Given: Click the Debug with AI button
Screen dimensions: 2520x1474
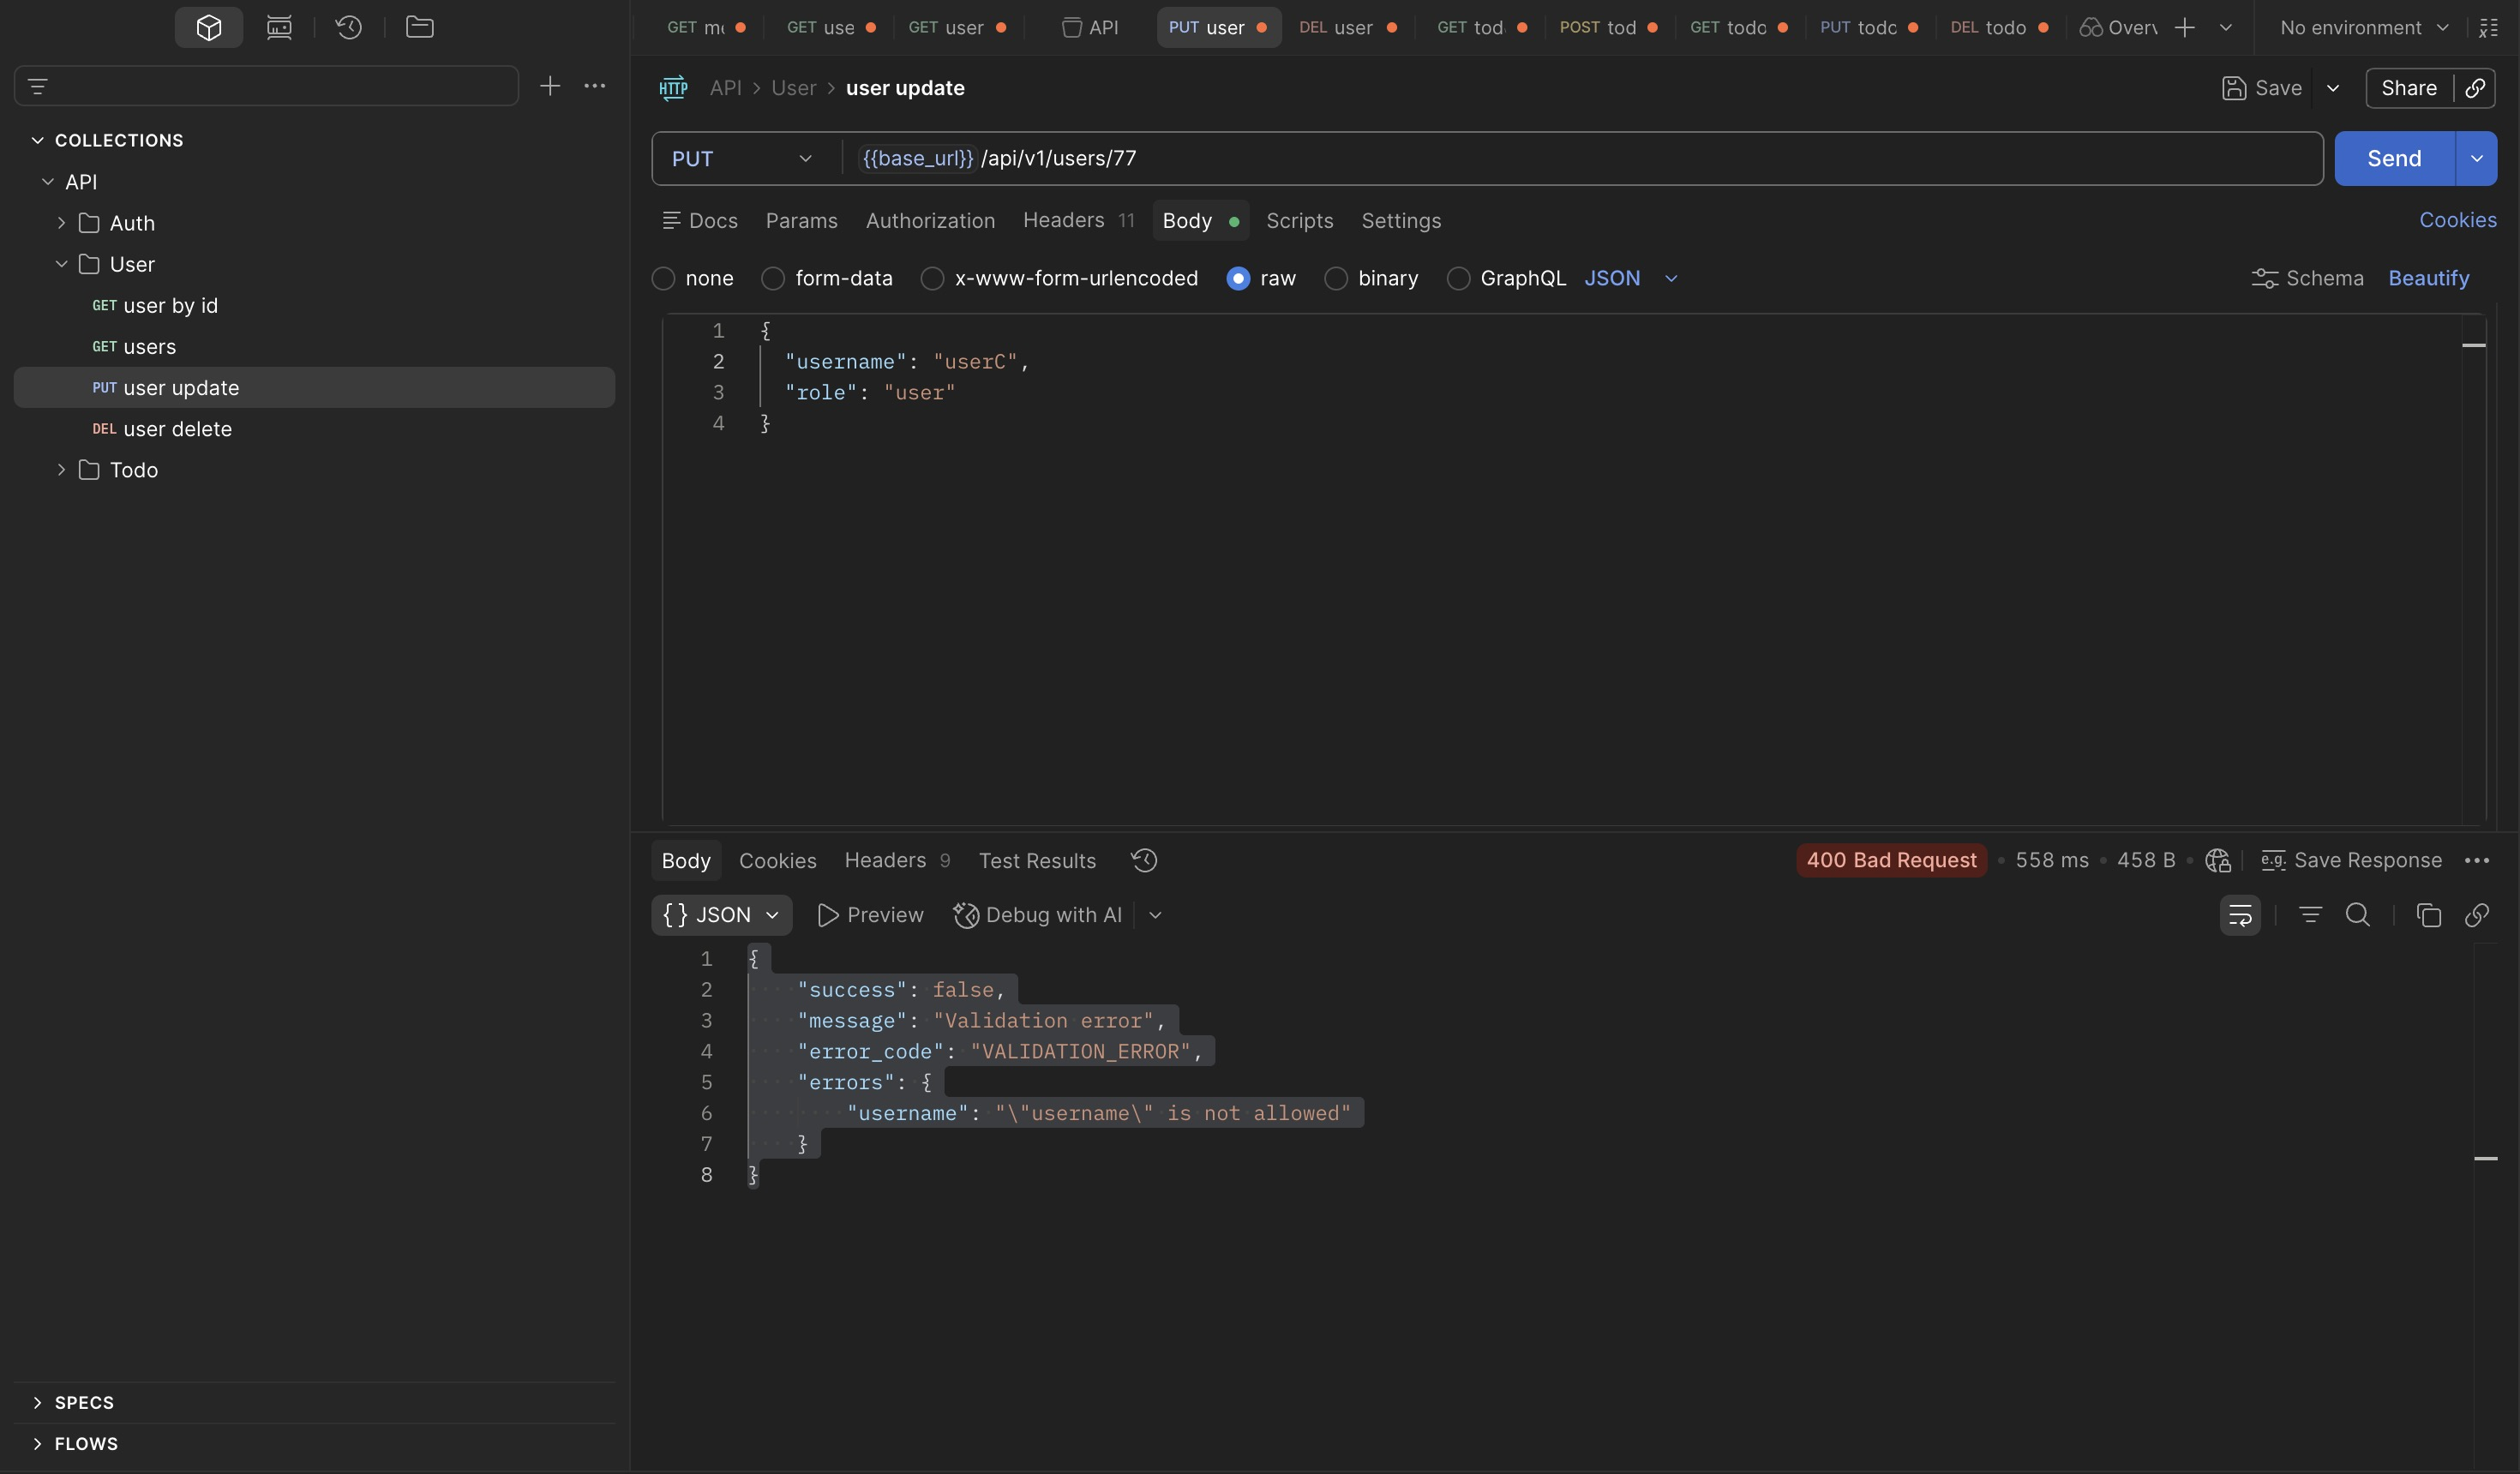Looking at the screenshot, I should pyautogui.click(x=1037, y=915).
